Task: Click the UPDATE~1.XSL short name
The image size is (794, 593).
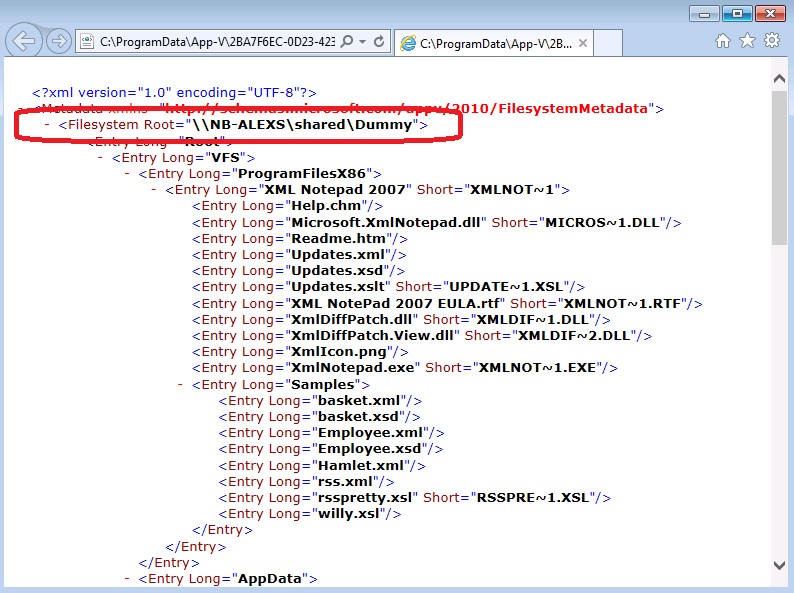Action: pyautogui.click(x=506, y=287)
